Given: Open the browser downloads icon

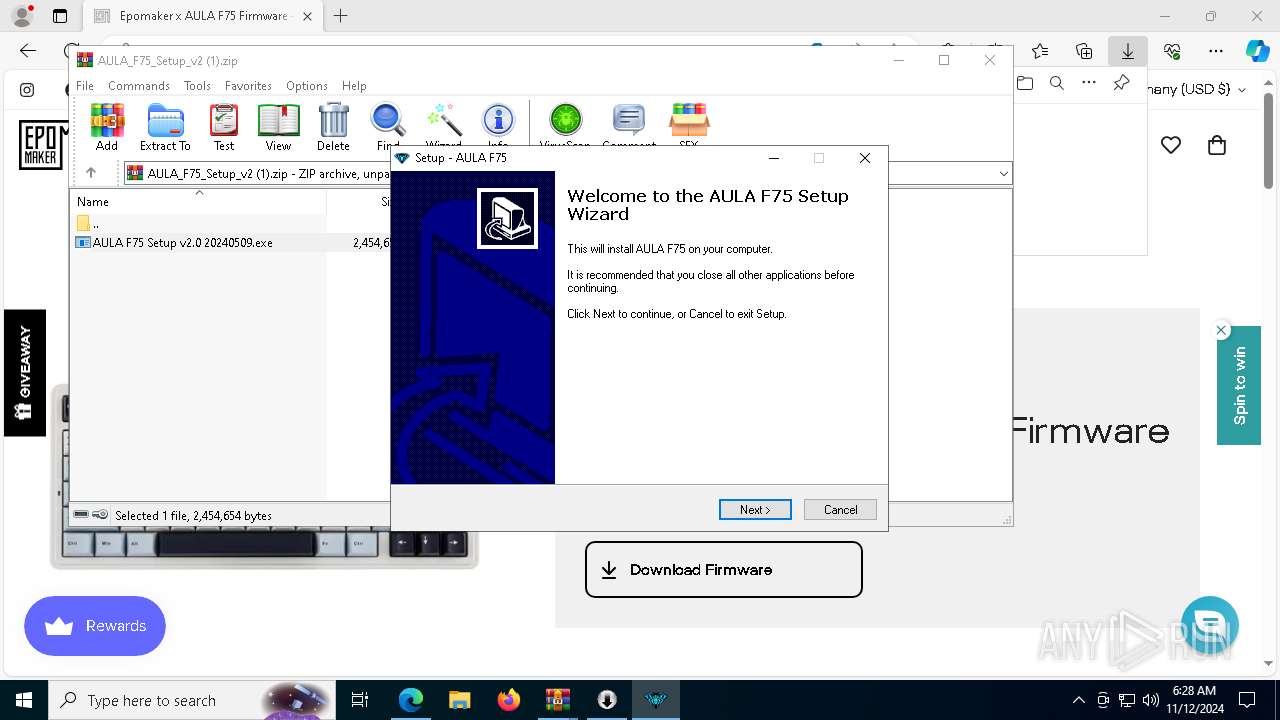Looking at the screenshot, I should 1128,51.
